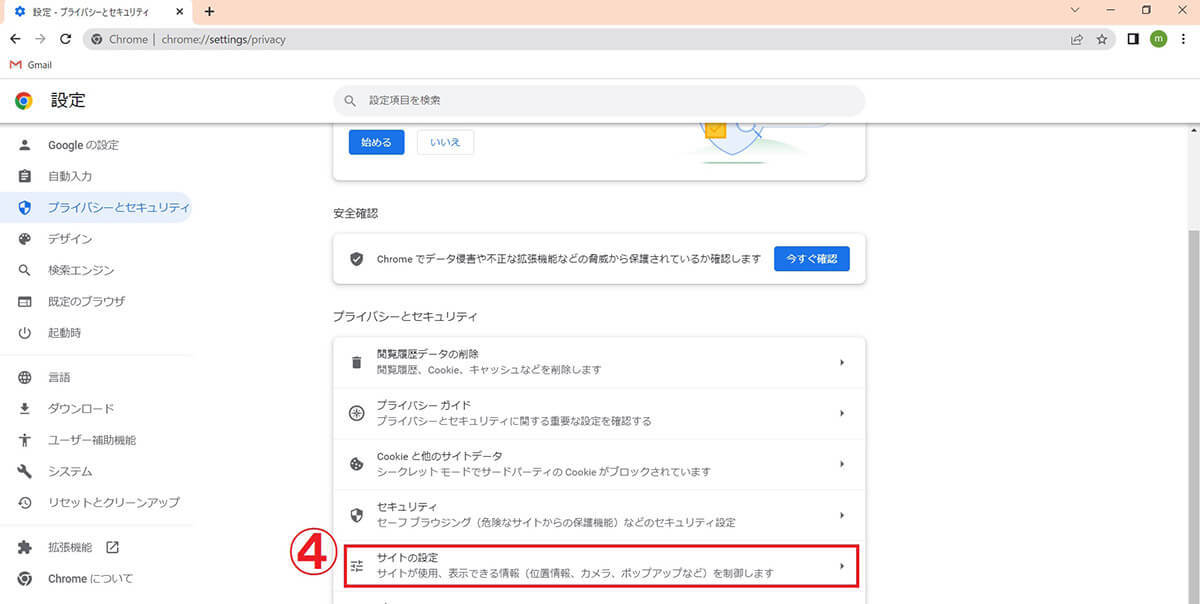The image size is (1200, 604).
Task: Click the Chrome logo next to 設定
Action: tap(24, 100)
